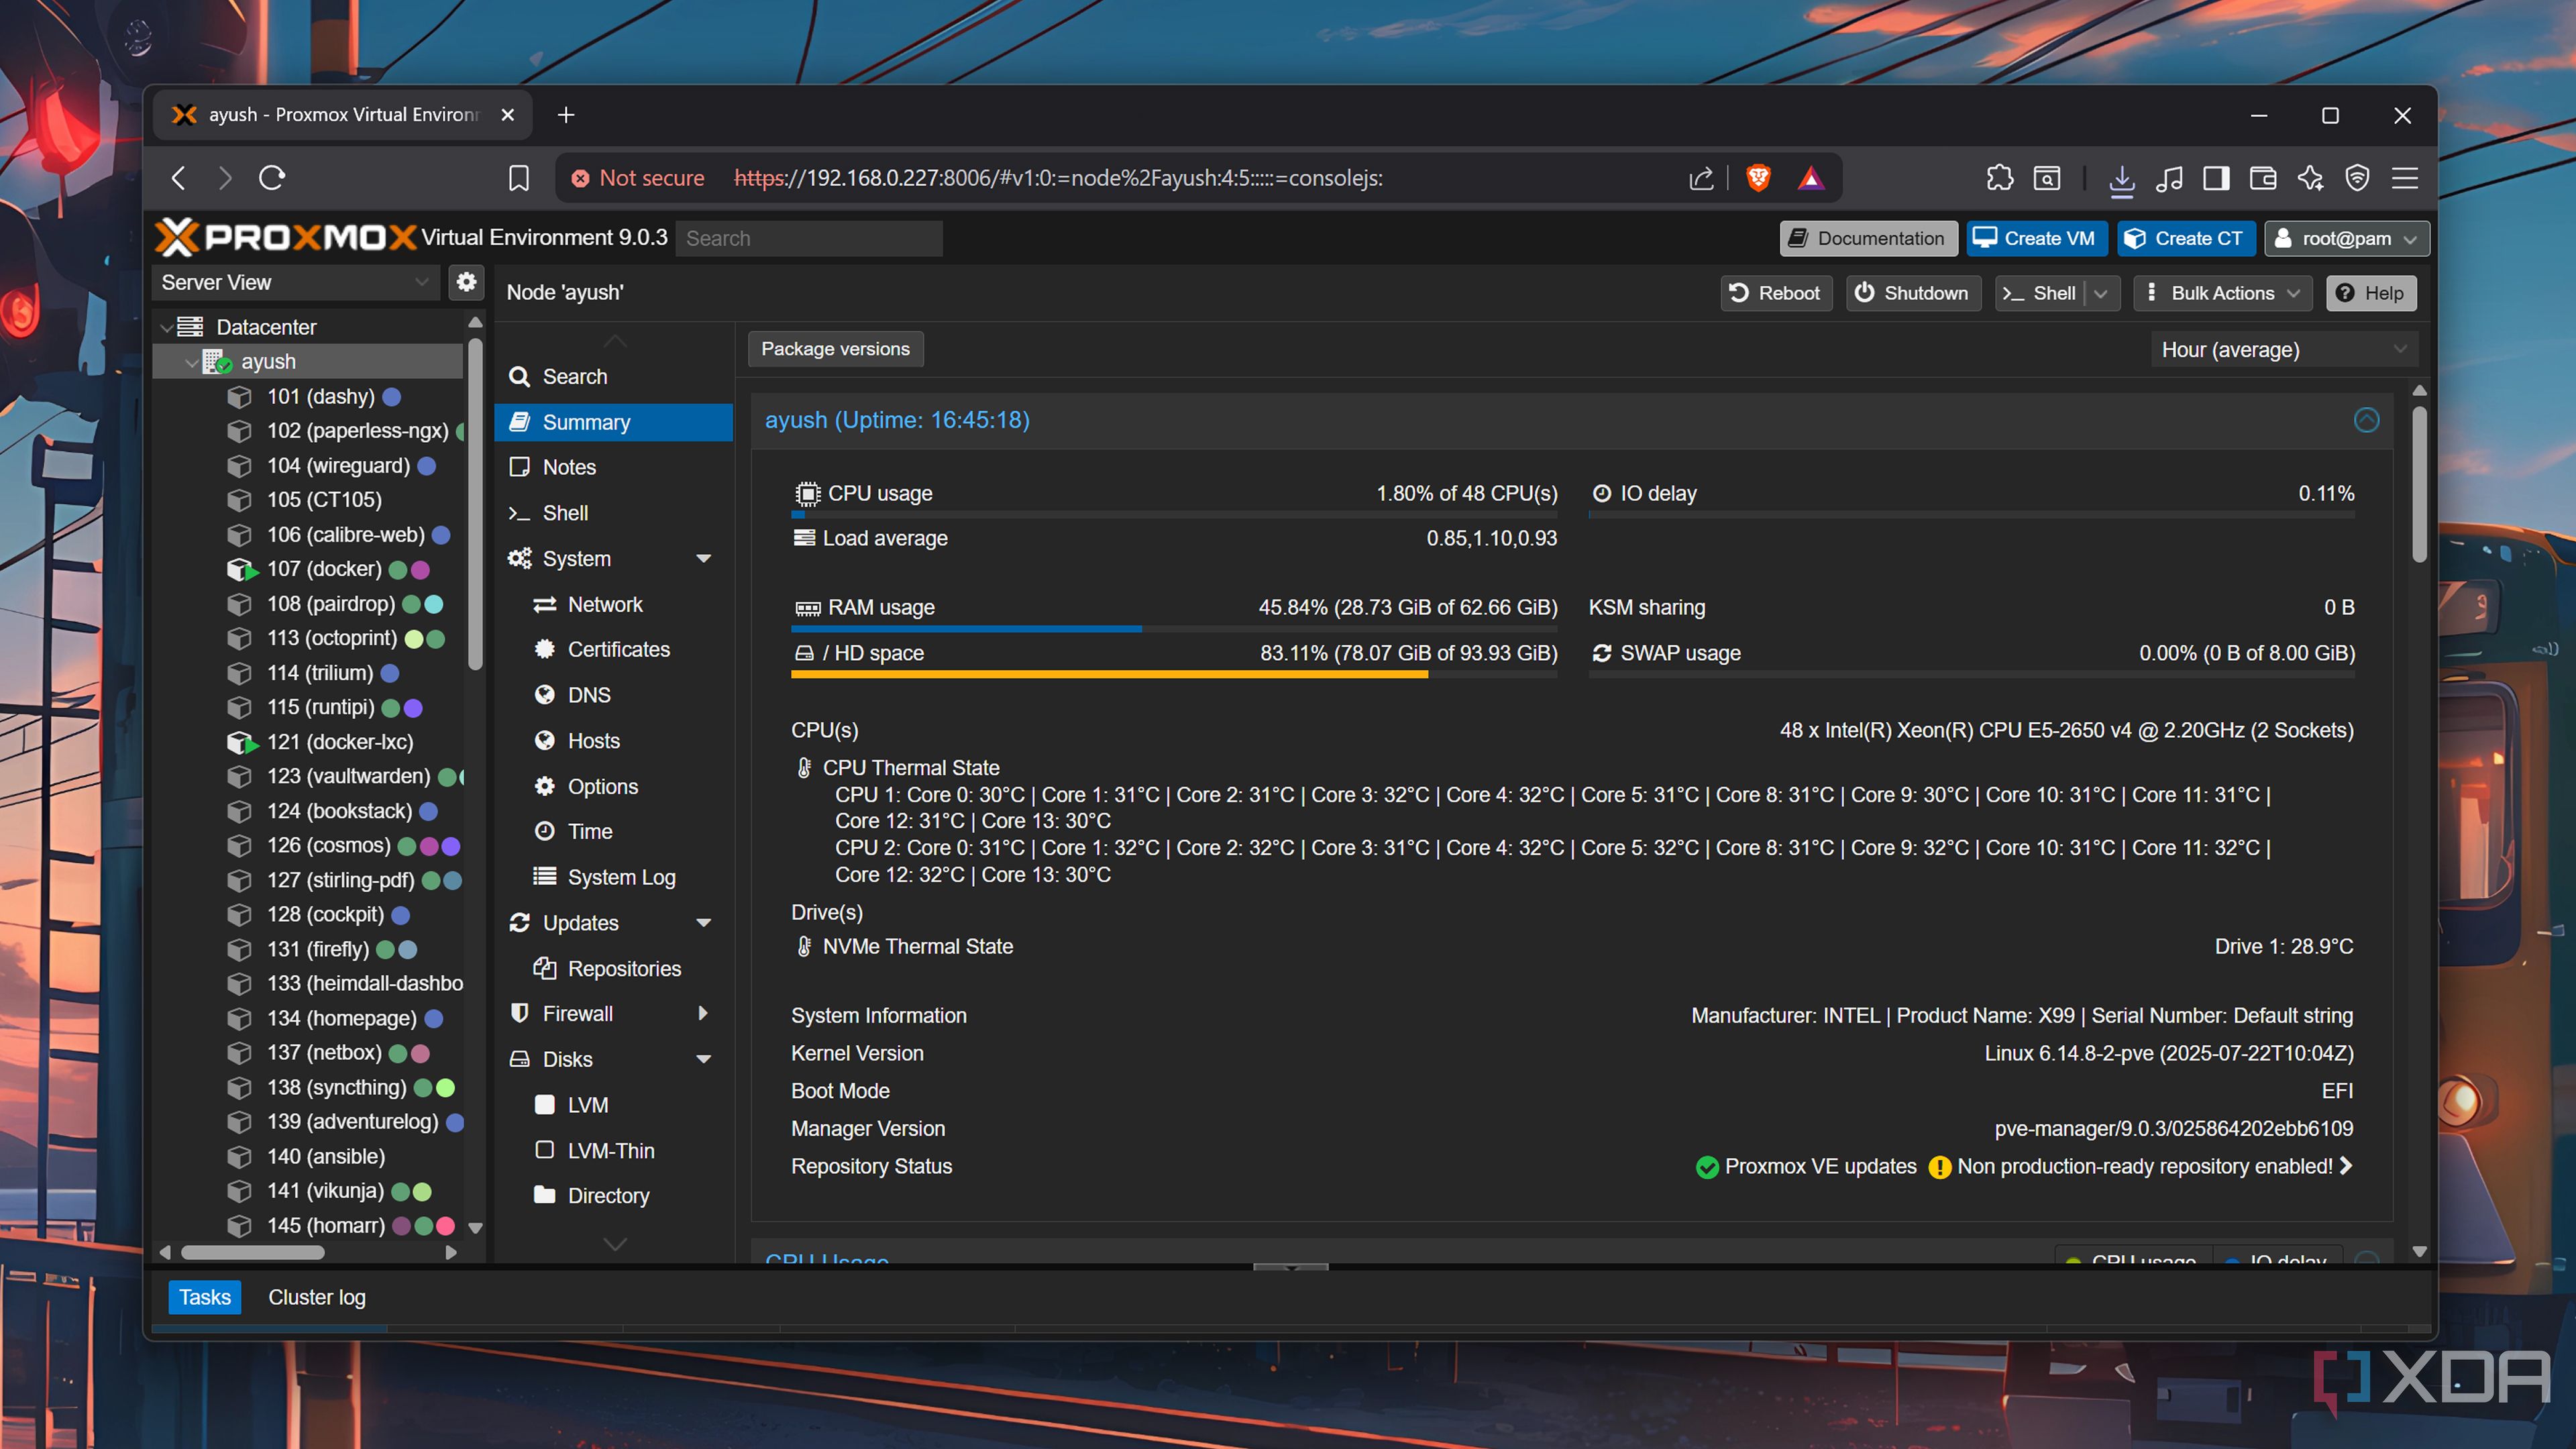Expand the Firewall menu section
Image resolution: width=2576 pixels, height=1449 pixels.
point(703,1014)
